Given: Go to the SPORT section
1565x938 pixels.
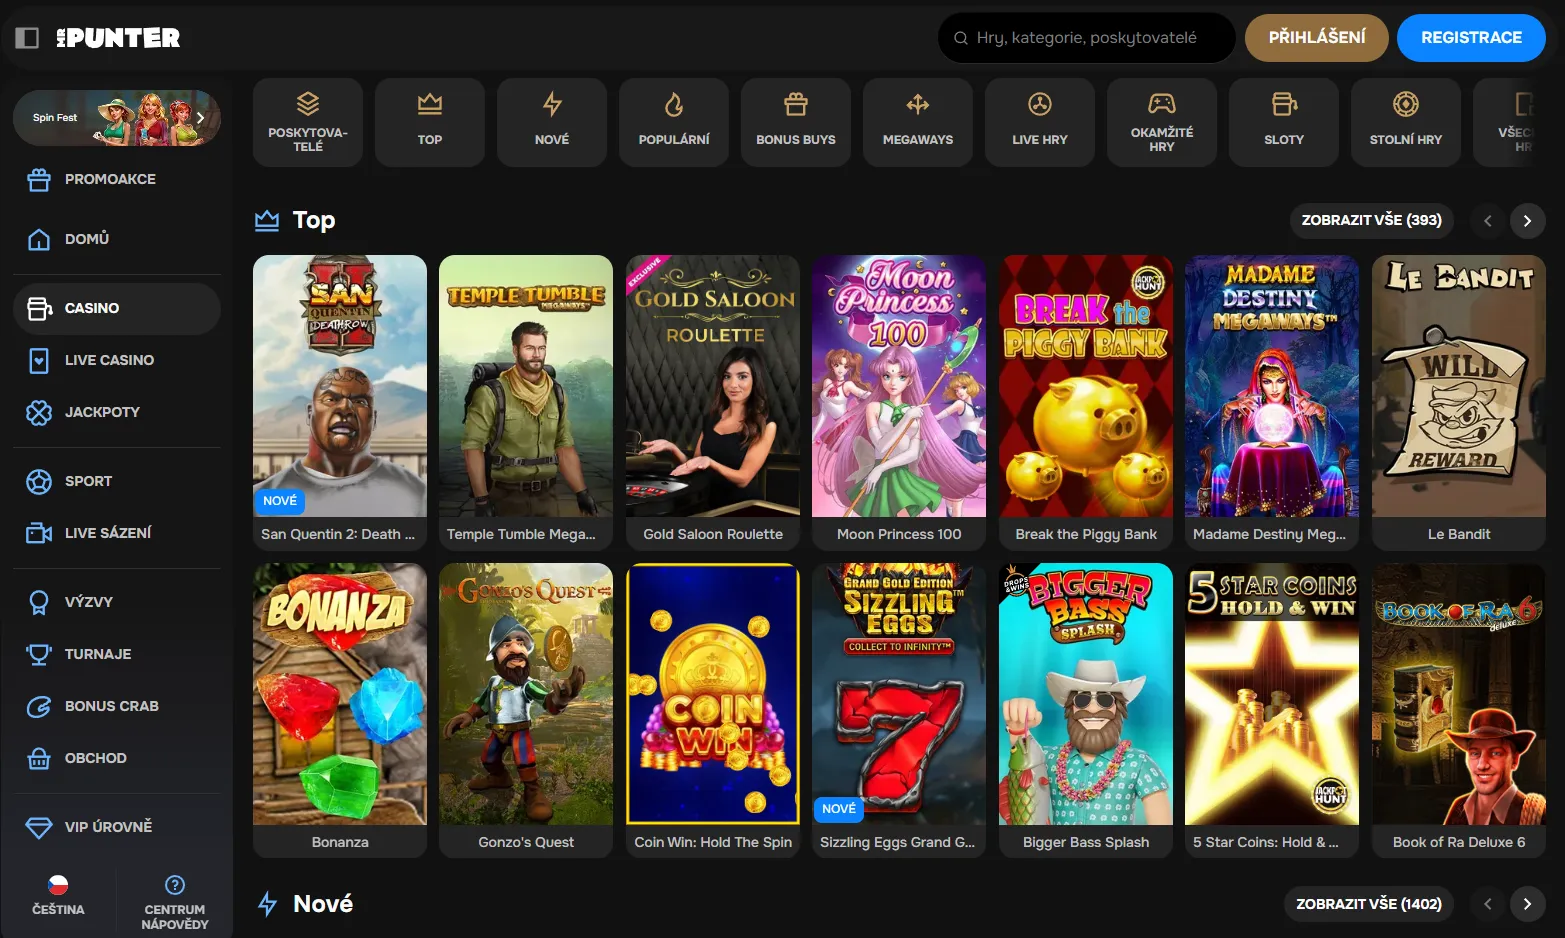Looking at the screenshot, I should click(x=88, y=481).
